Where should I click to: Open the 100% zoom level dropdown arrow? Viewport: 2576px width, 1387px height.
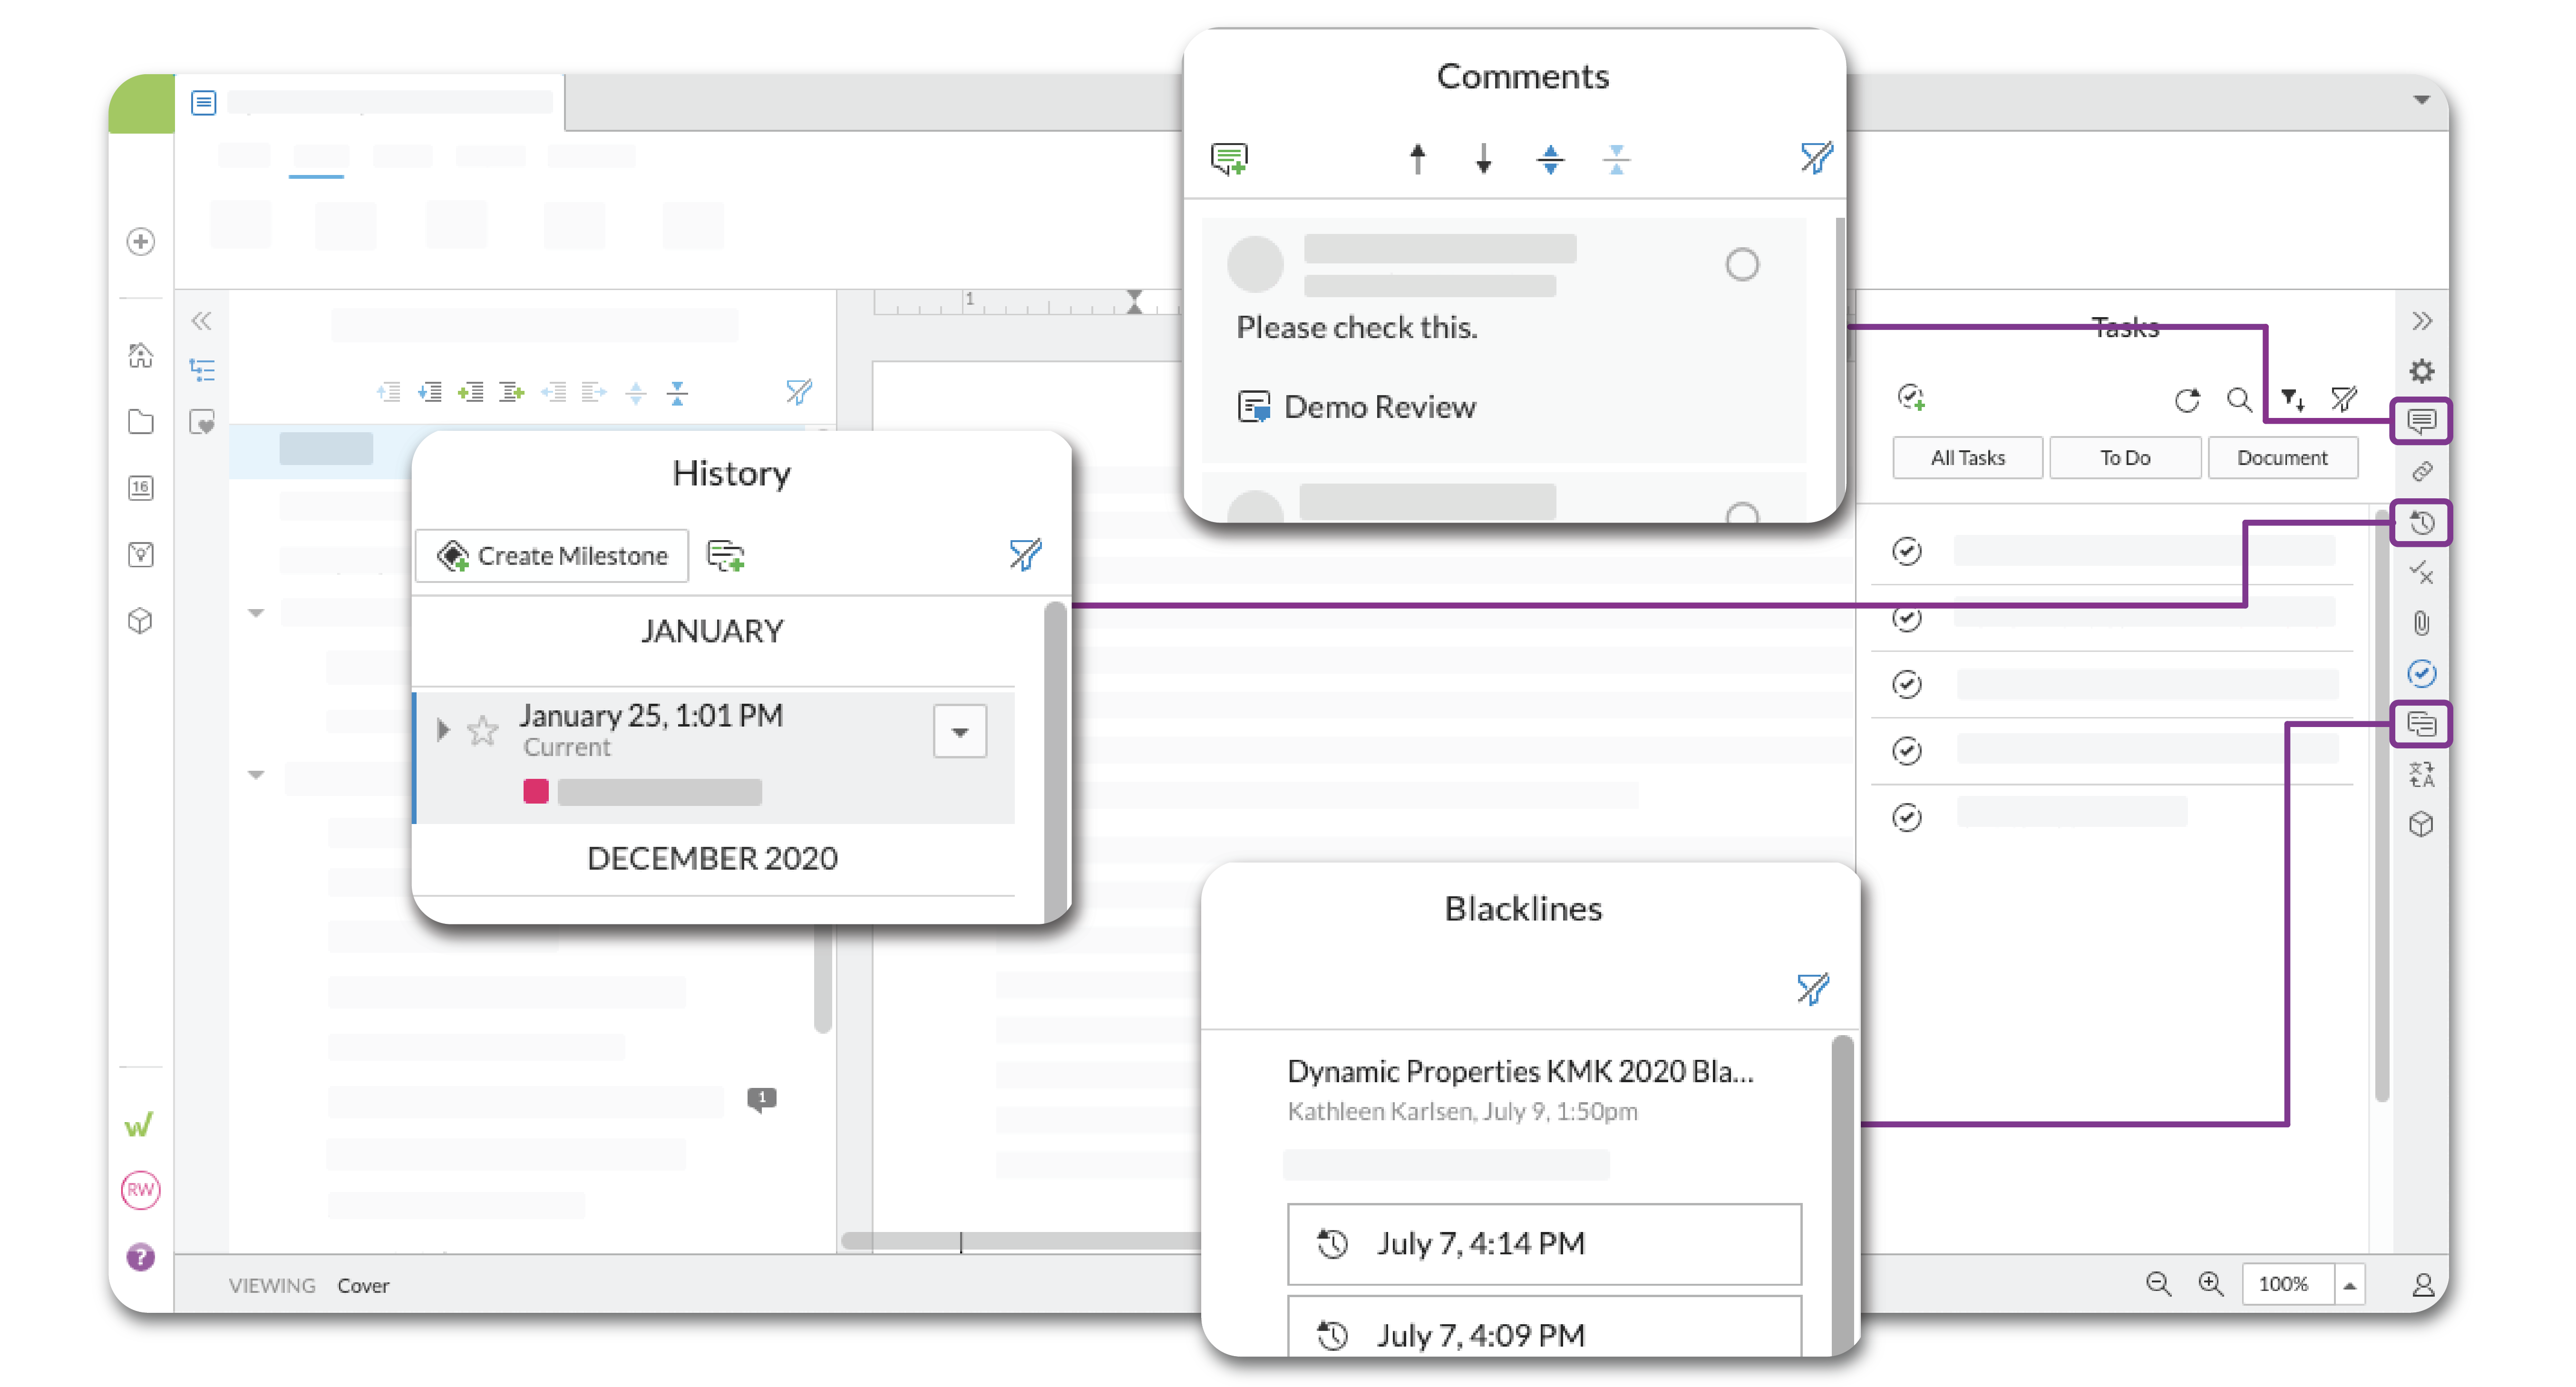point(2350,1284)
